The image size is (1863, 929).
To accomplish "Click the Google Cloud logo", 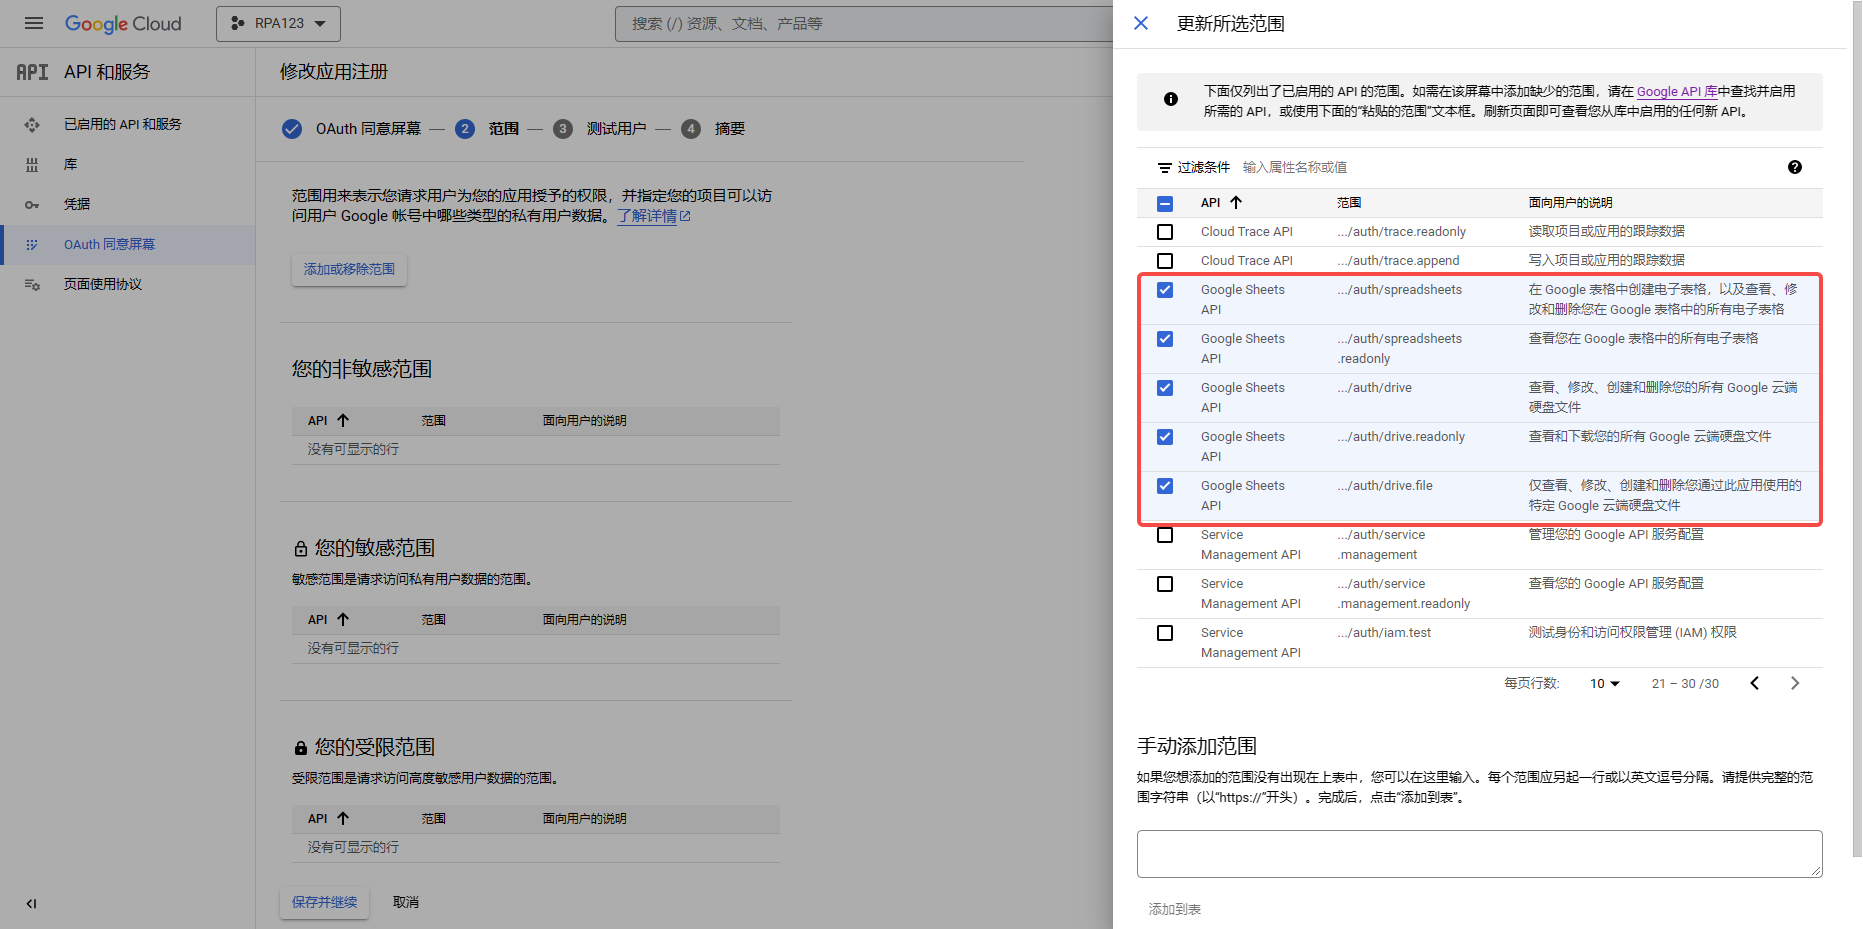I will point(123,23).
